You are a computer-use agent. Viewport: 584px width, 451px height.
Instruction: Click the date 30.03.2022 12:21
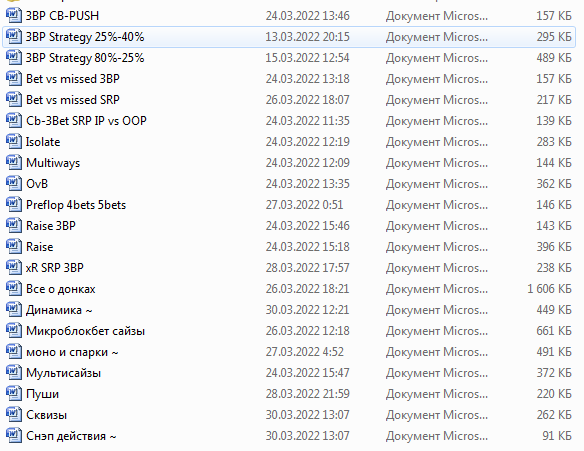point(308,309)
